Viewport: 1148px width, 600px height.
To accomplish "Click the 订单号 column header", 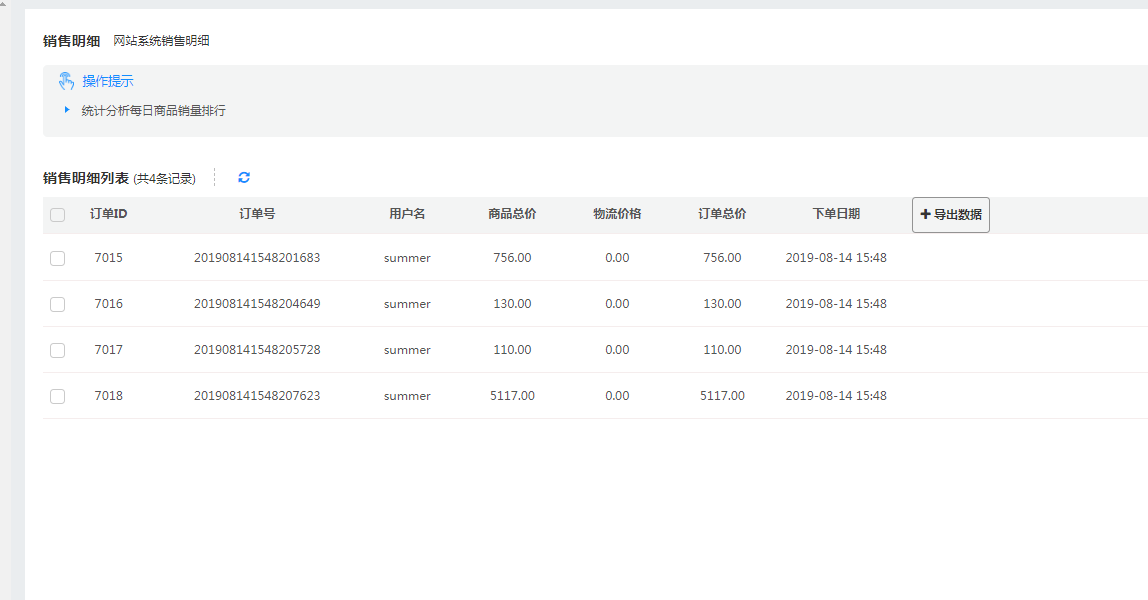I will (257, 214).
